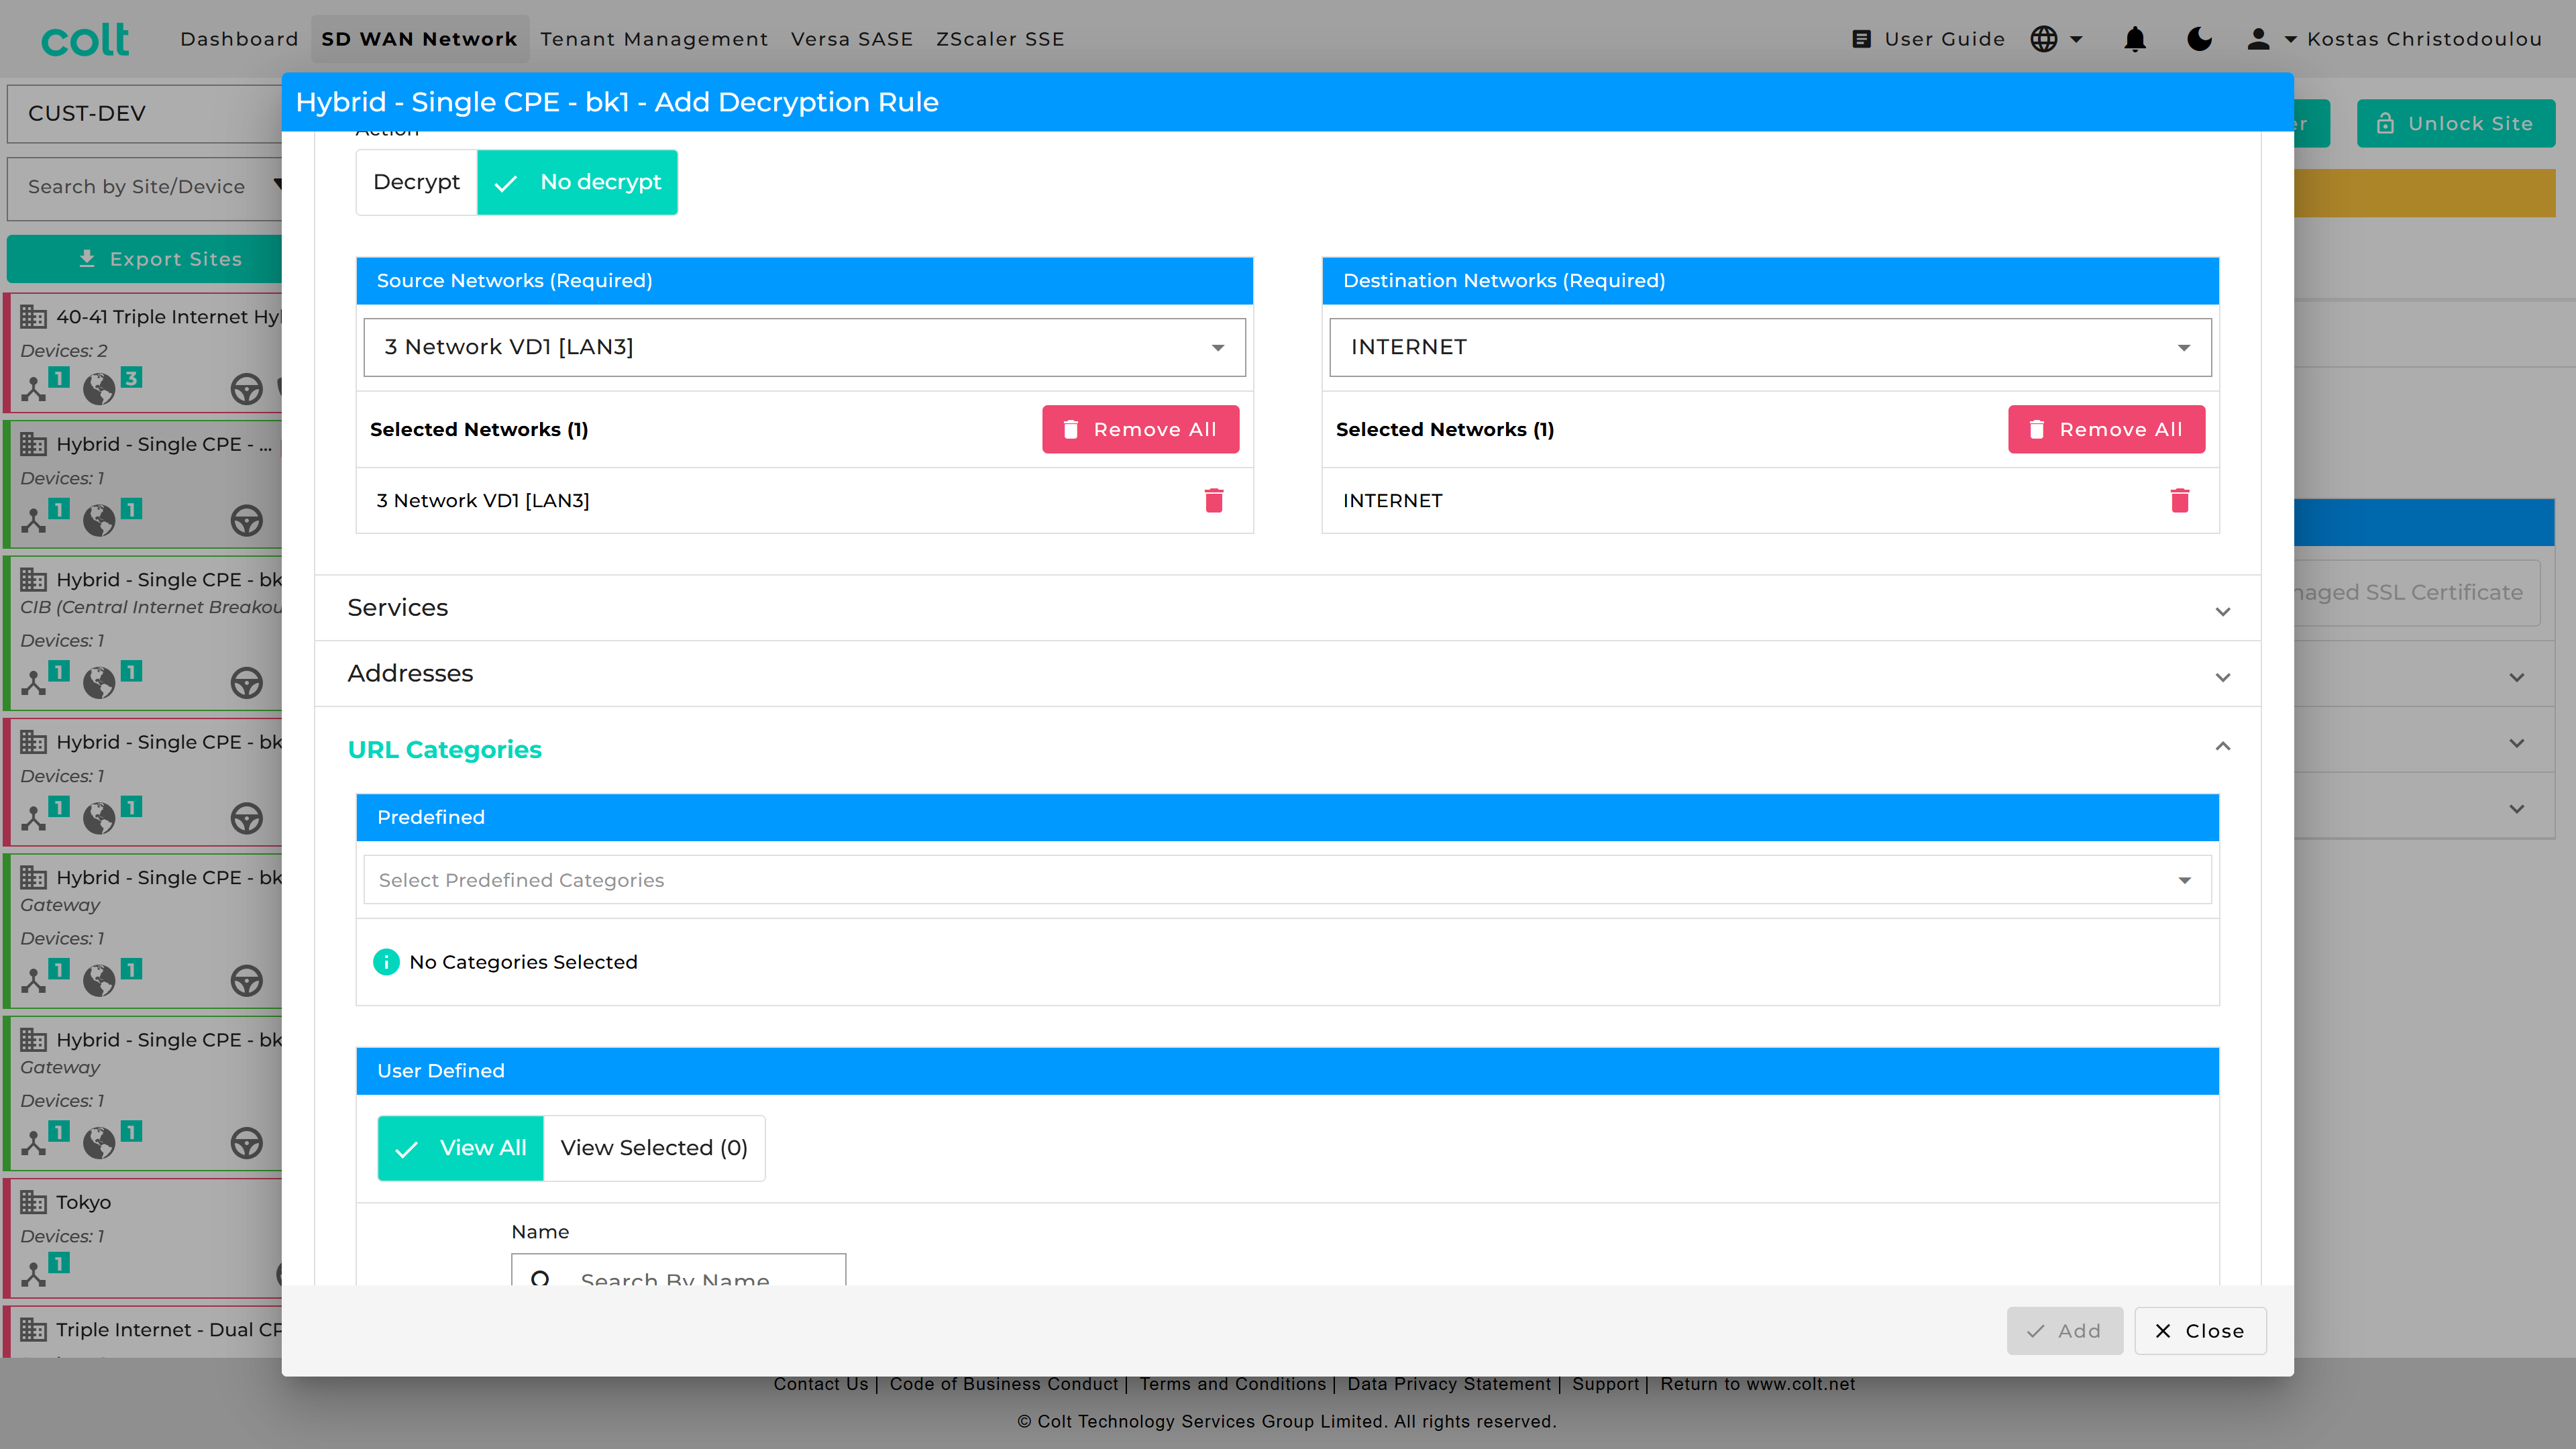
Task: Open Destination Networks dropdown
Action: [1770, 347]
